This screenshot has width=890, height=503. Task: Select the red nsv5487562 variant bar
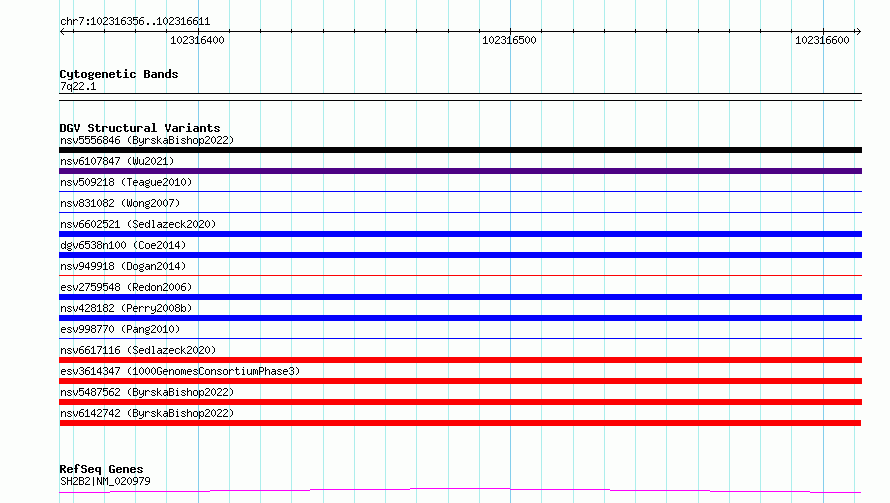(460, 402)
